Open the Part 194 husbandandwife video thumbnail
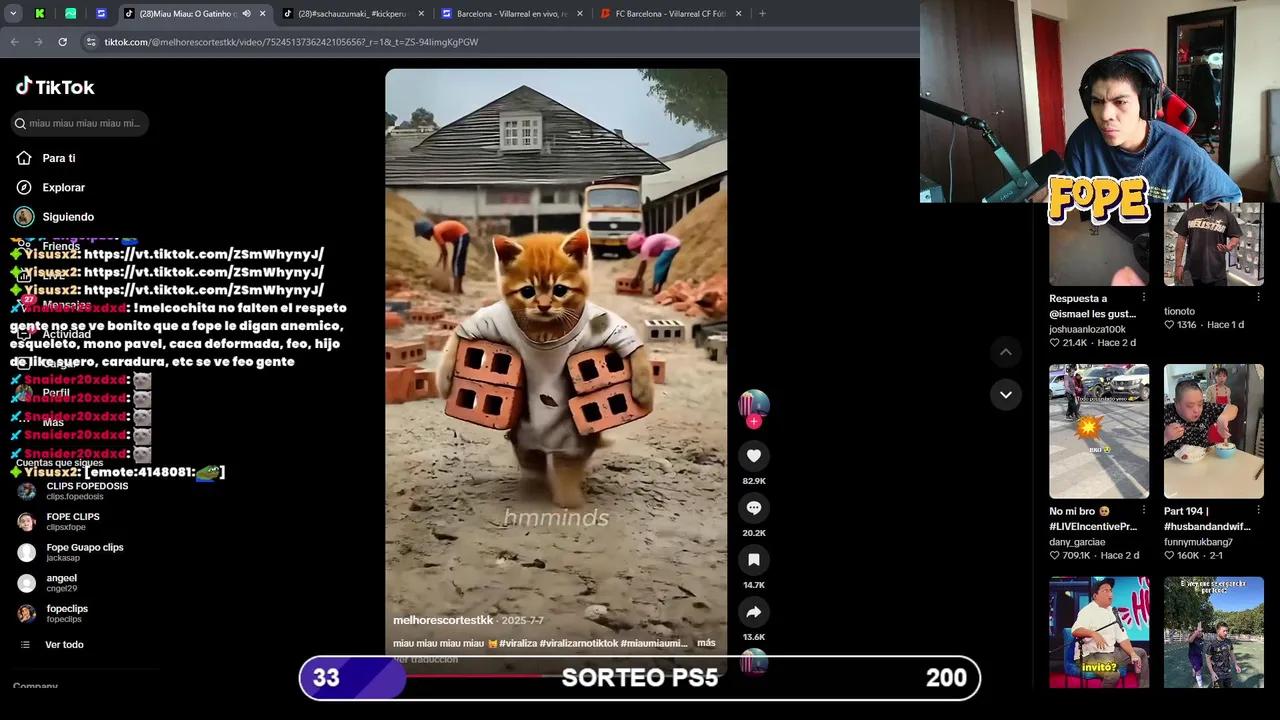This screenshot has height=720, width=1280. (x=1213, y=431)
